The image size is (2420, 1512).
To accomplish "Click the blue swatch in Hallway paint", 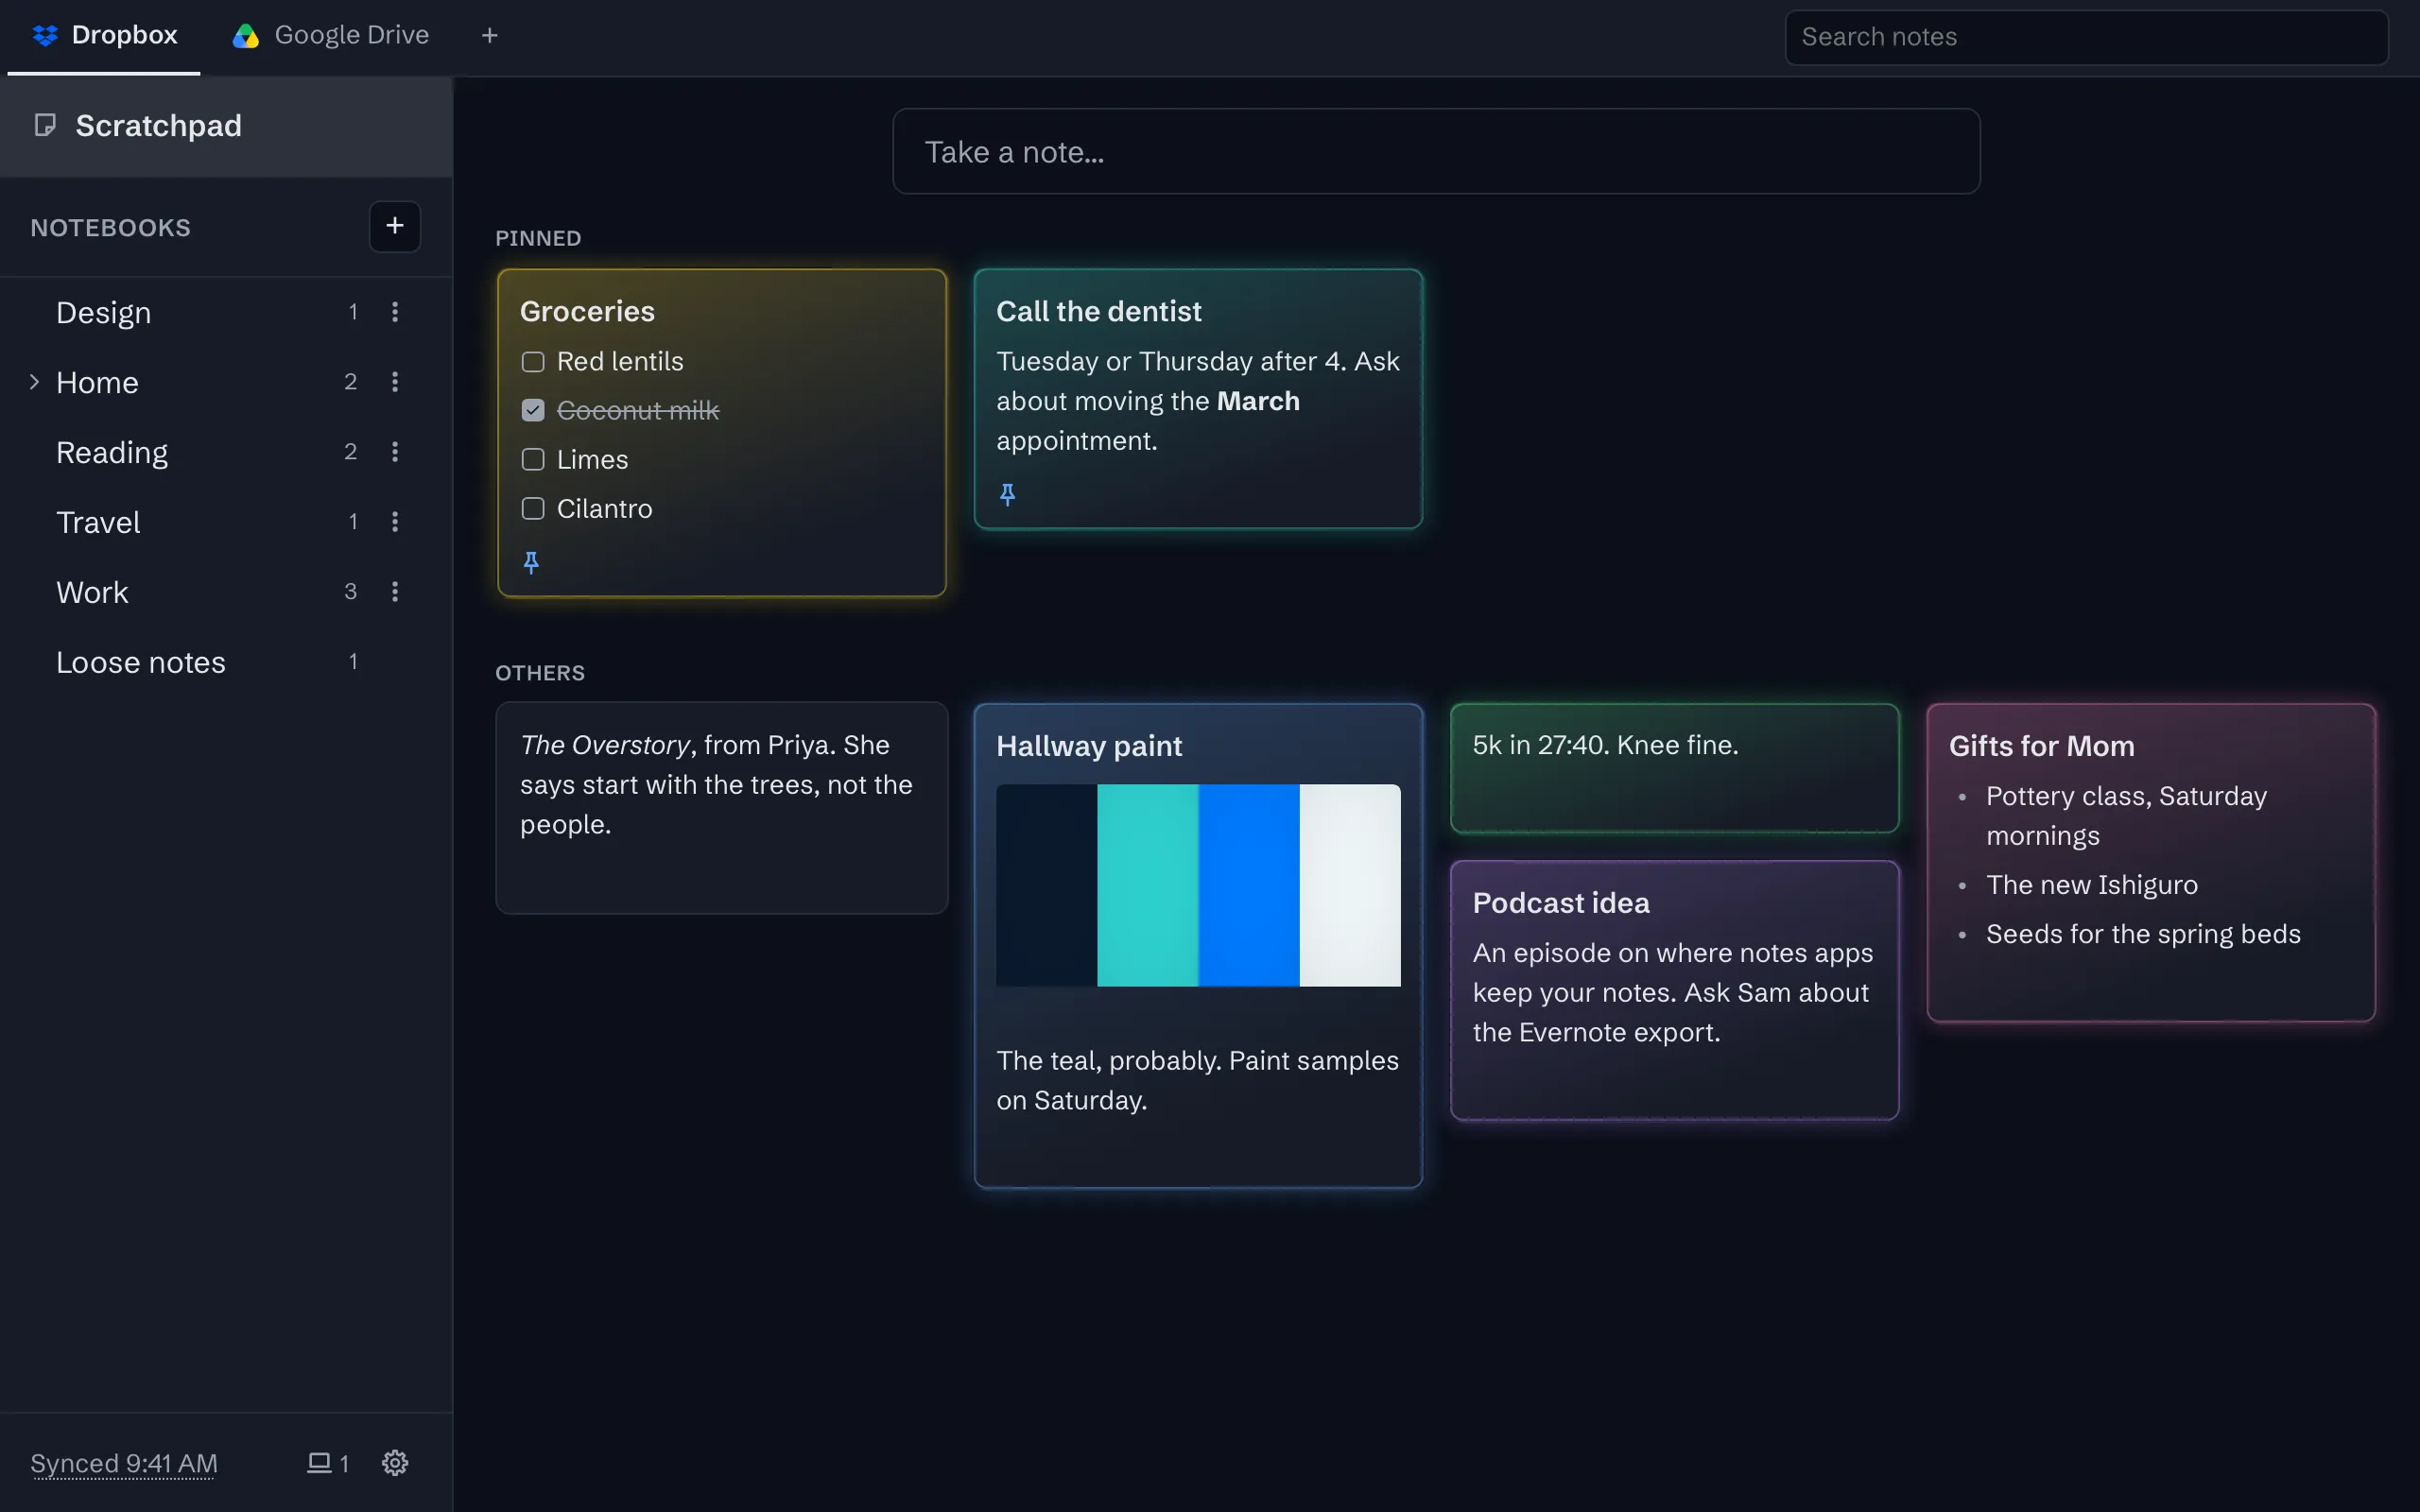I will pyautogui.click(x=1249, y=885).
